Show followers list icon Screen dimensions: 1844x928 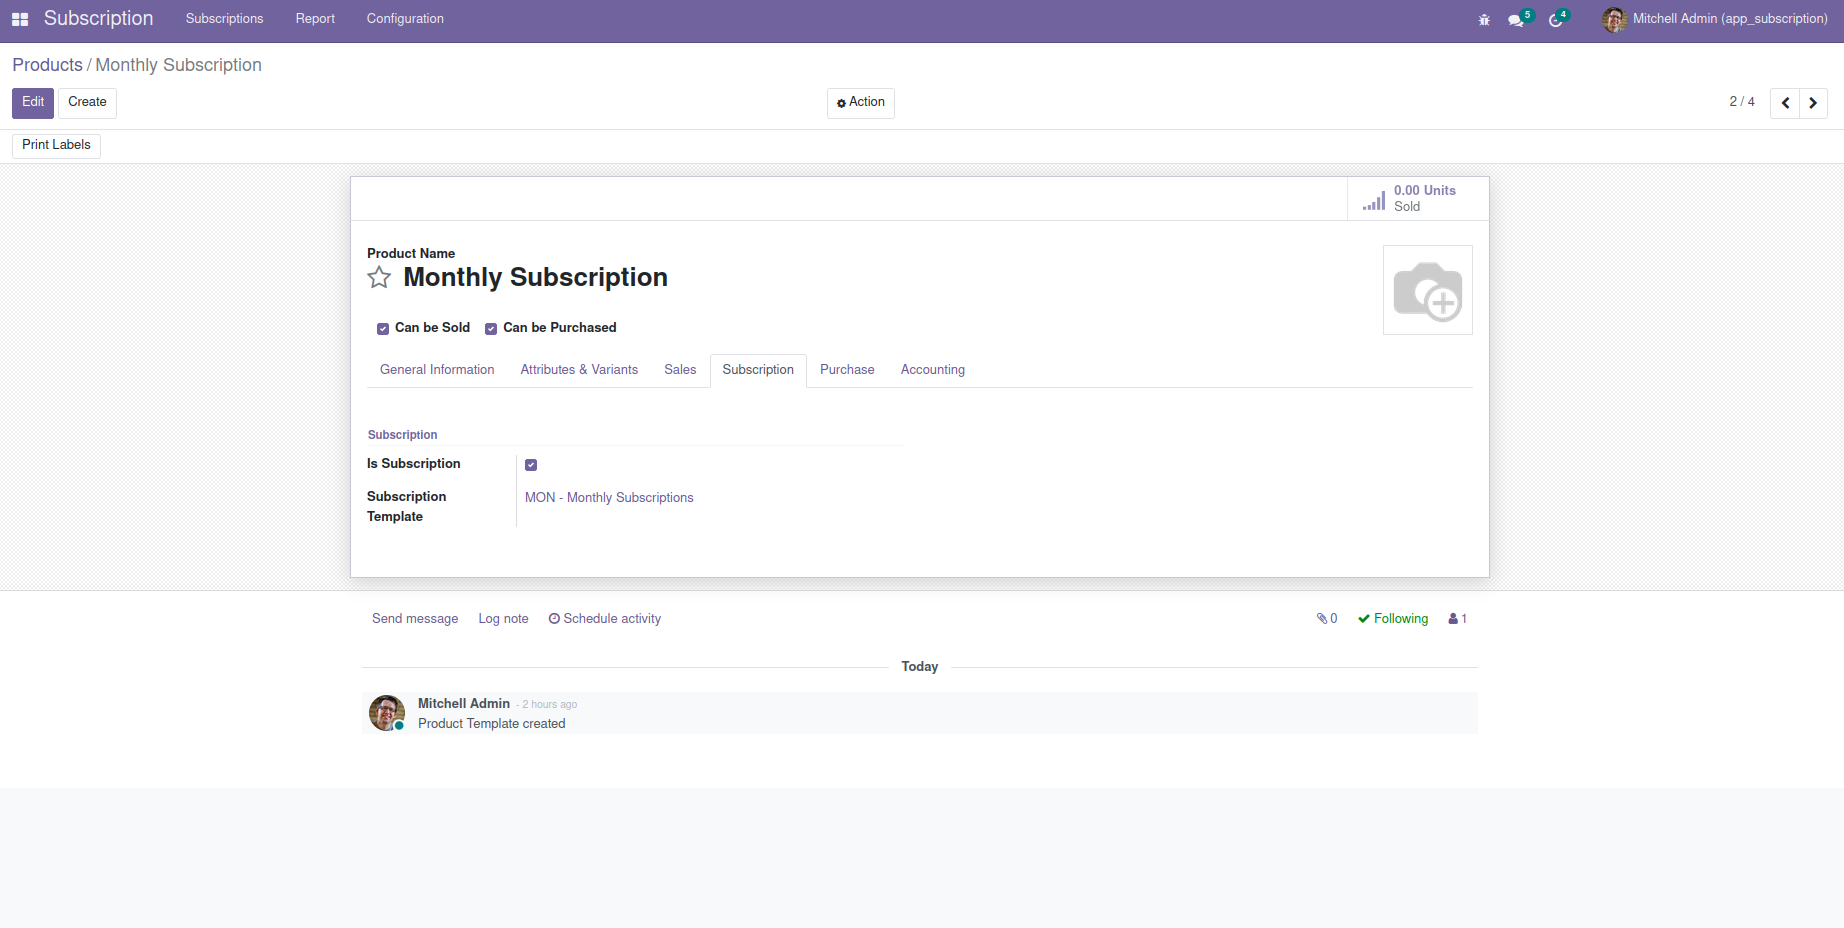tap(1457, 619)
